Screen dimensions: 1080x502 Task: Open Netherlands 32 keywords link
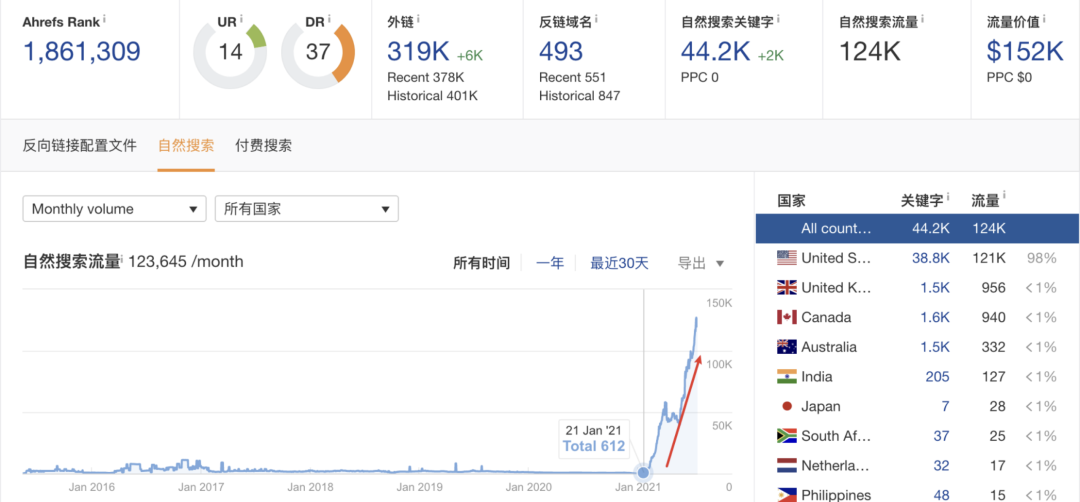(x=942, y=466)
